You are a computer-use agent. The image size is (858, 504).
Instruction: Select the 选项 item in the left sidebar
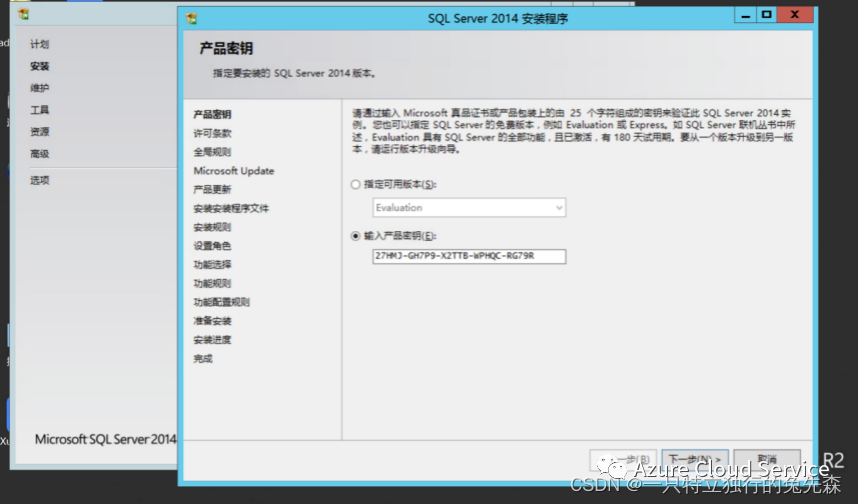pyautogui.click(x=39, y=180)
